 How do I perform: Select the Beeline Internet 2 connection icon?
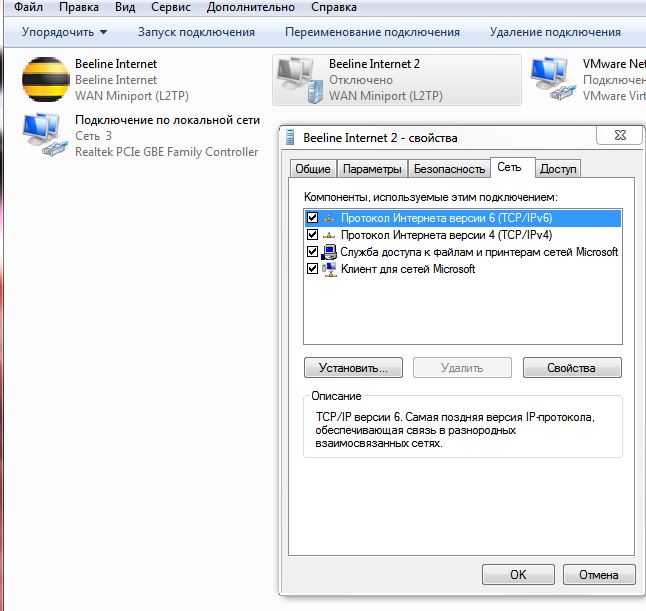pos(300,80)
